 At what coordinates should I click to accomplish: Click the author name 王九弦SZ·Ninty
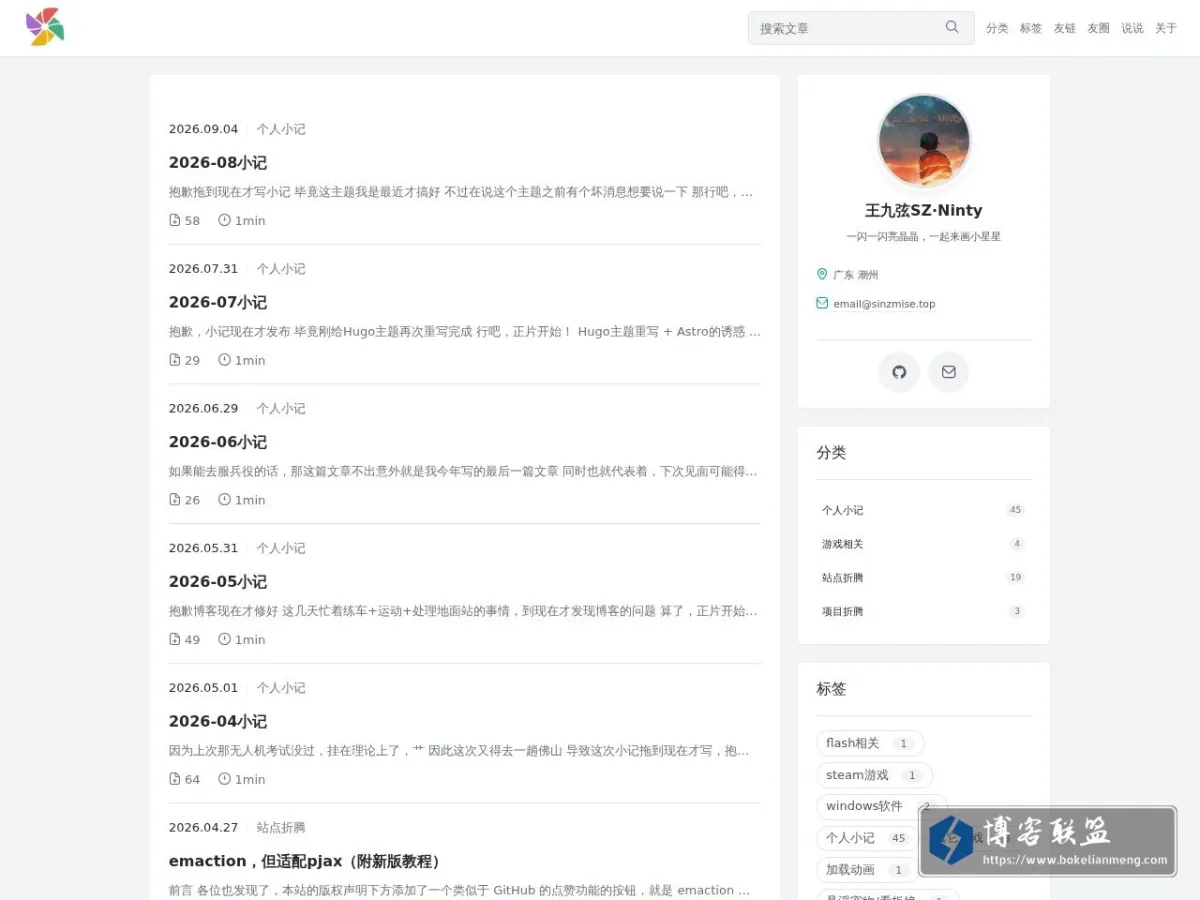[924, 210]
